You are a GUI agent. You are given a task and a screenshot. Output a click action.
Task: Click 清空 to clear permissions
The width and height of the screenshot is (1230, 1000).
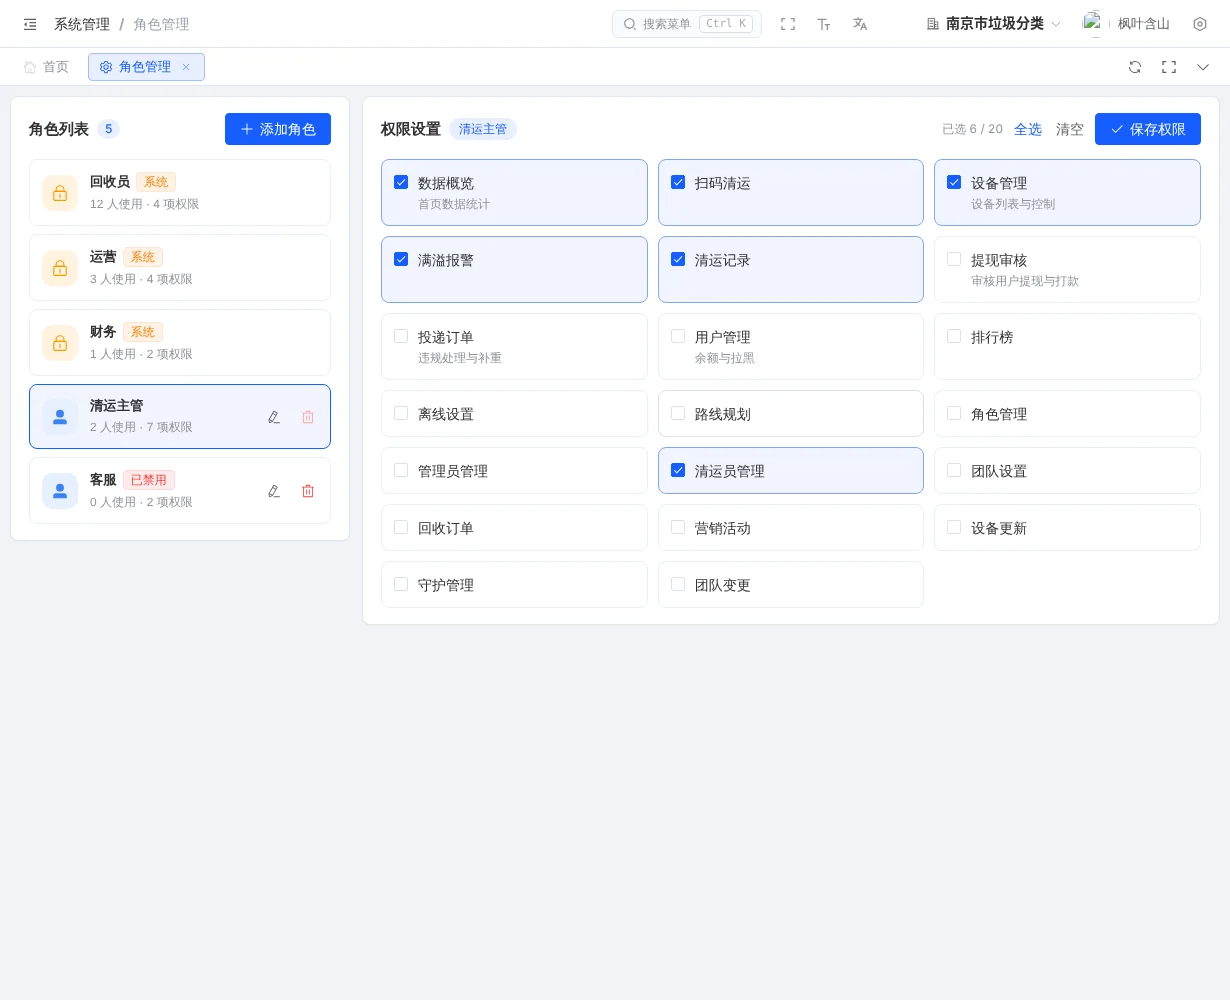1070,129
